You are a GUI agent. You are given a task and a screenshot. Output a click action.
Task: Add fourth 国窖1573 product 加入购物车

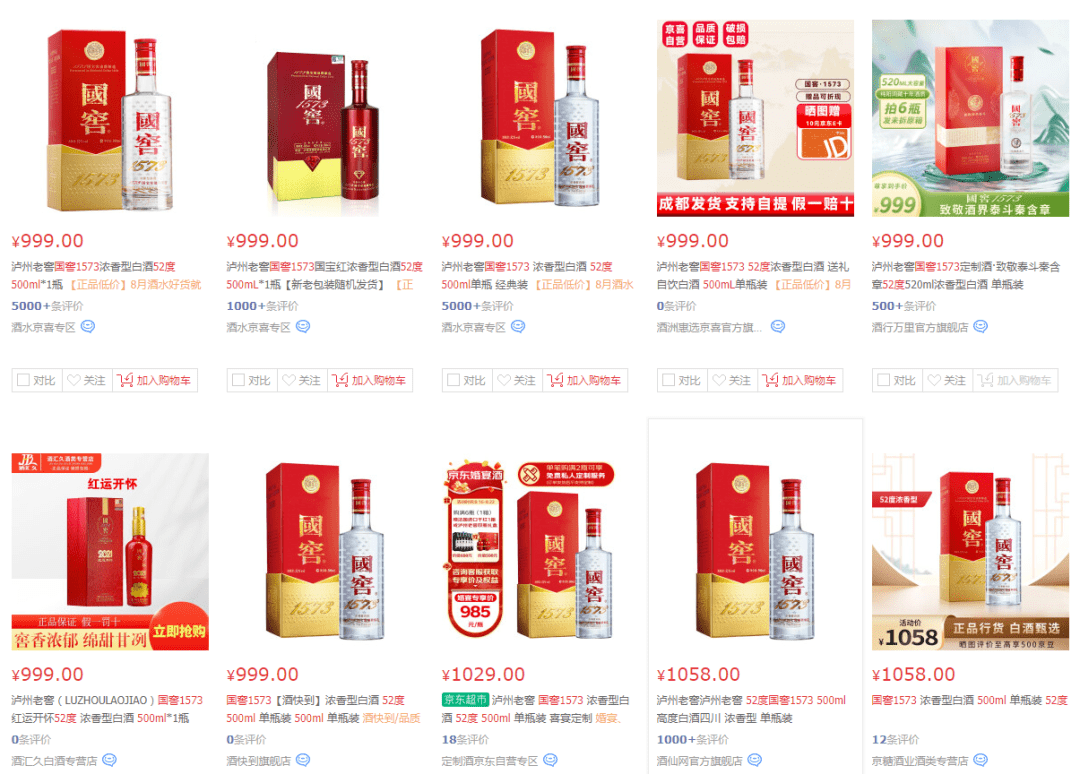click(800, 380)
